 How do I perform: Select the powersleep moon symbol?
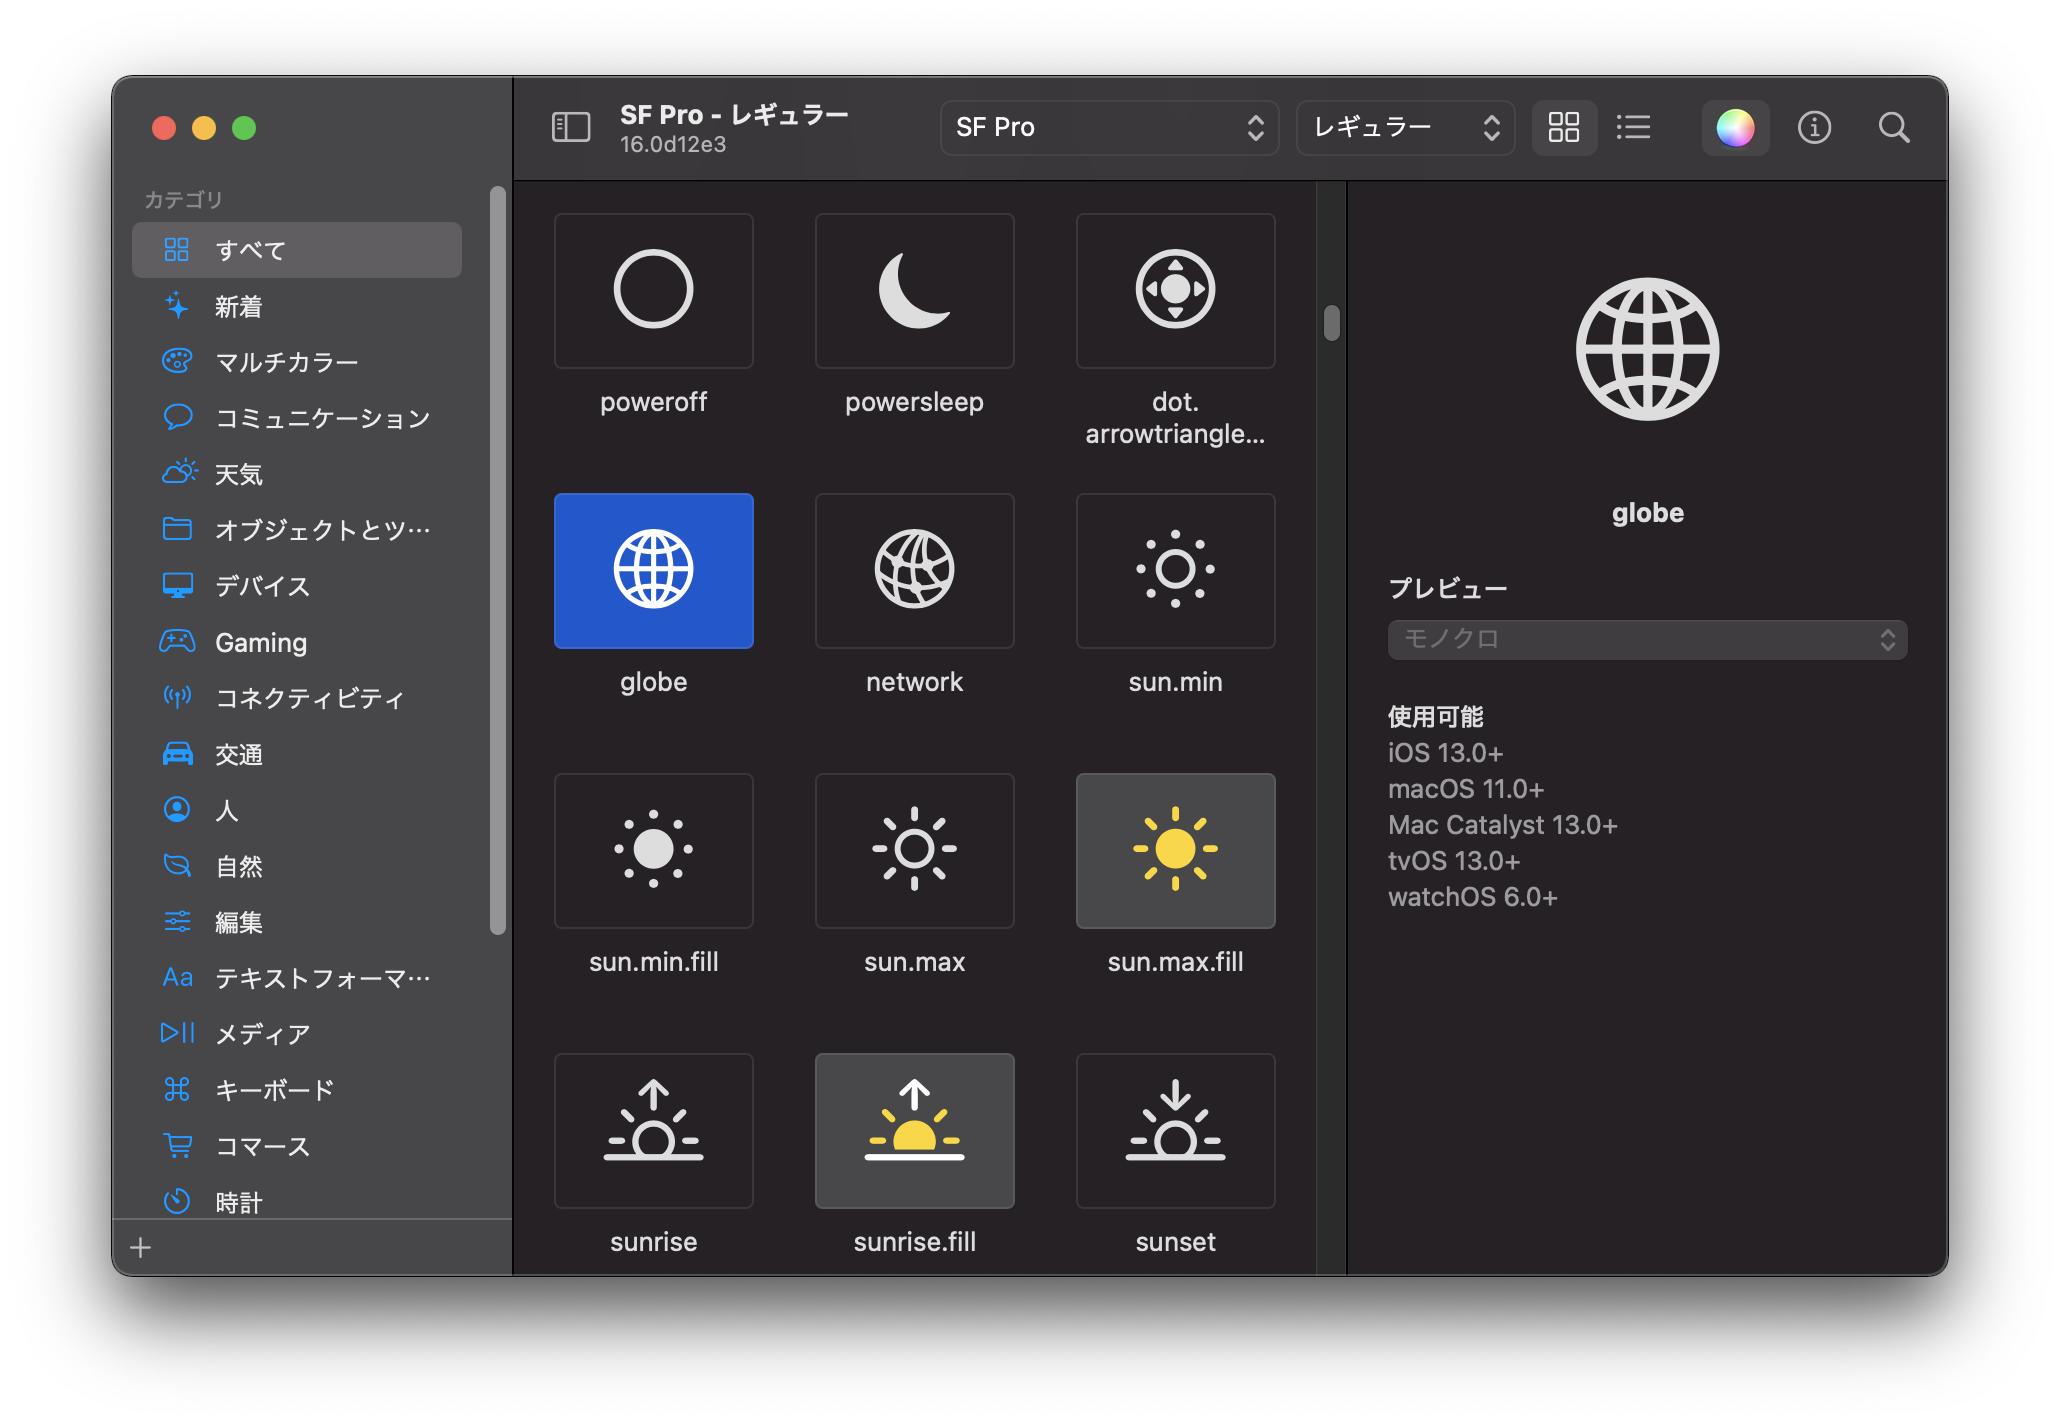(x=914, y=290)
